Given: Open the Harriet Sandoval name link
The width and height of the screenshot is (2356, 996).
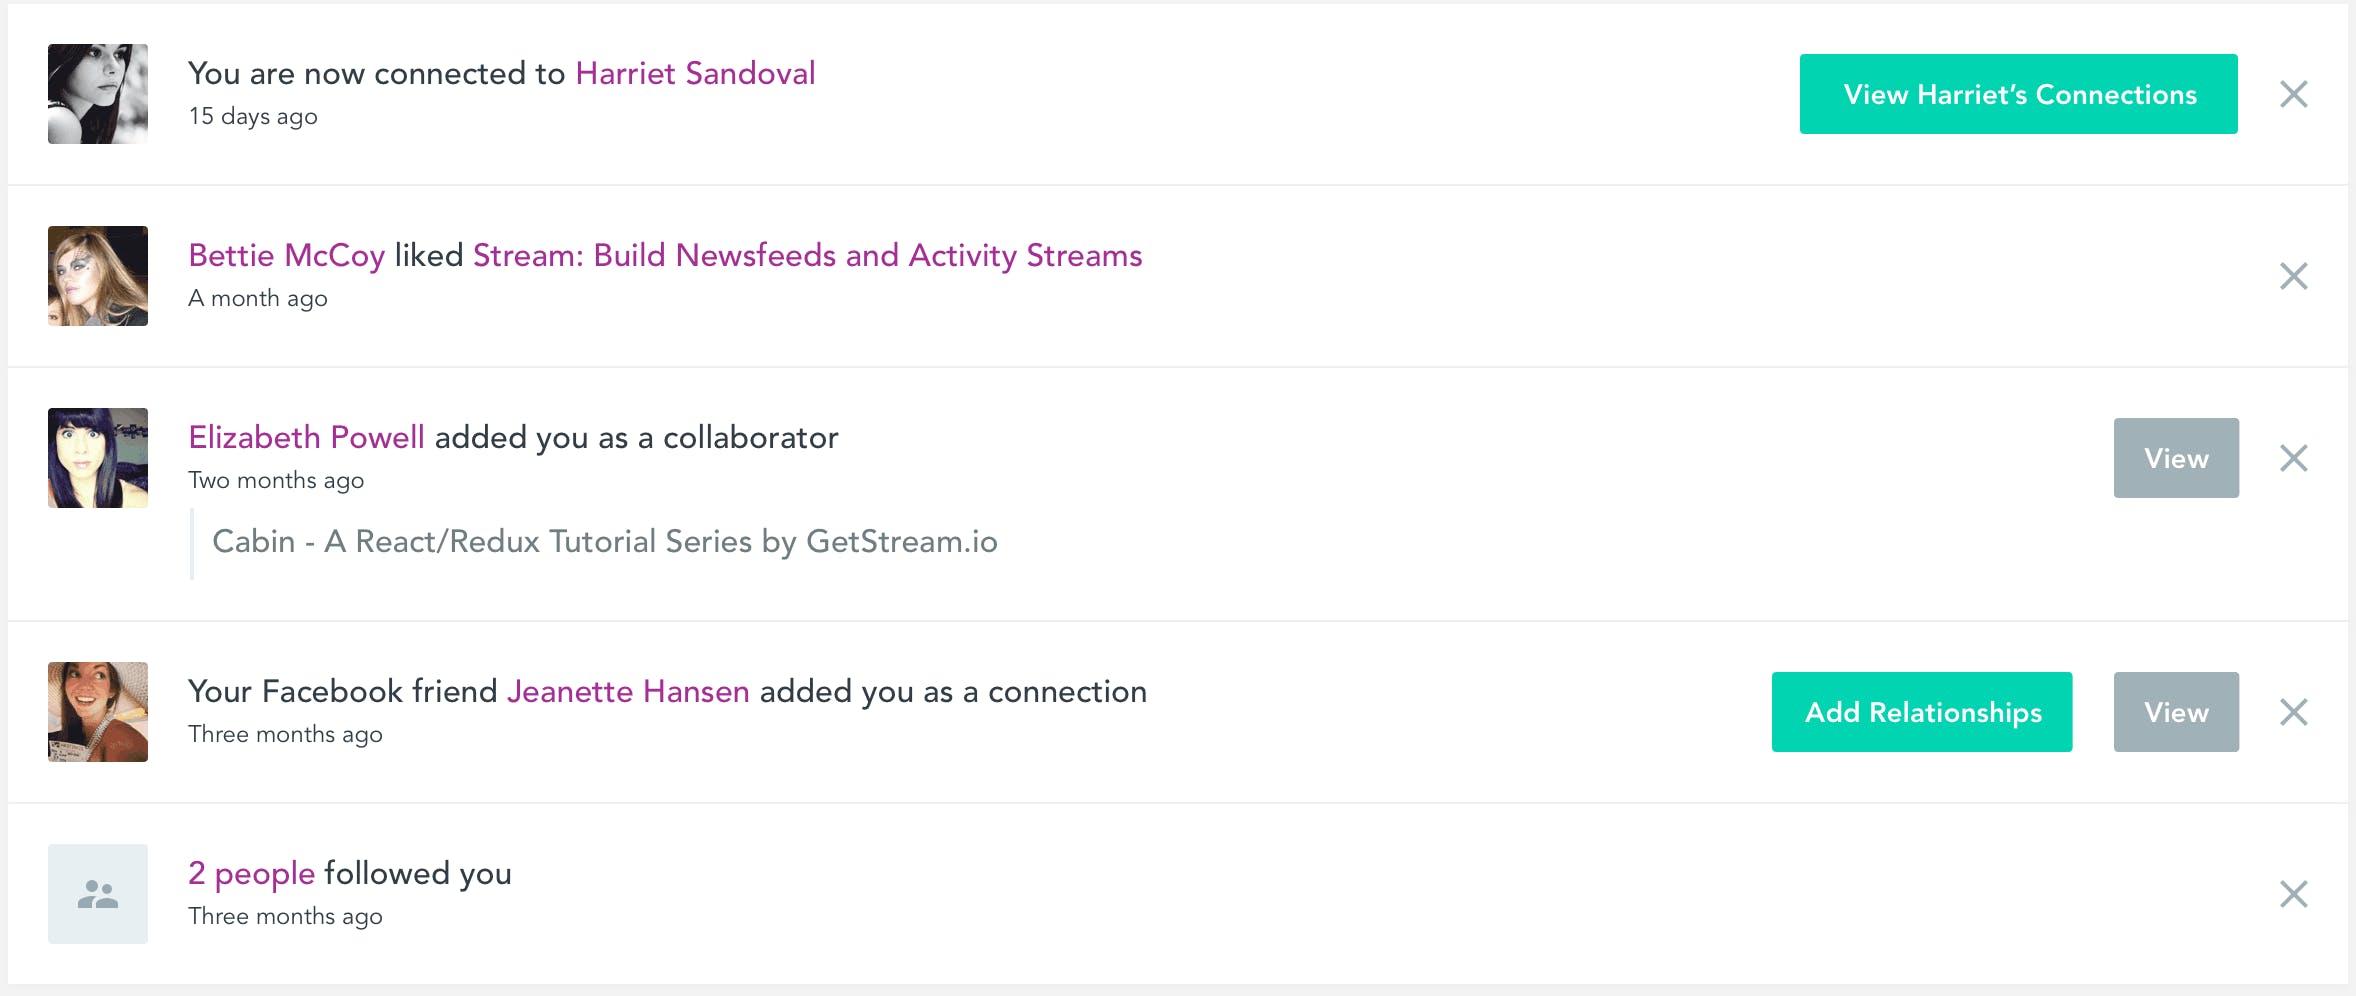Looking at the screenshot, I should pyautogui.click(x=695, y=73).
